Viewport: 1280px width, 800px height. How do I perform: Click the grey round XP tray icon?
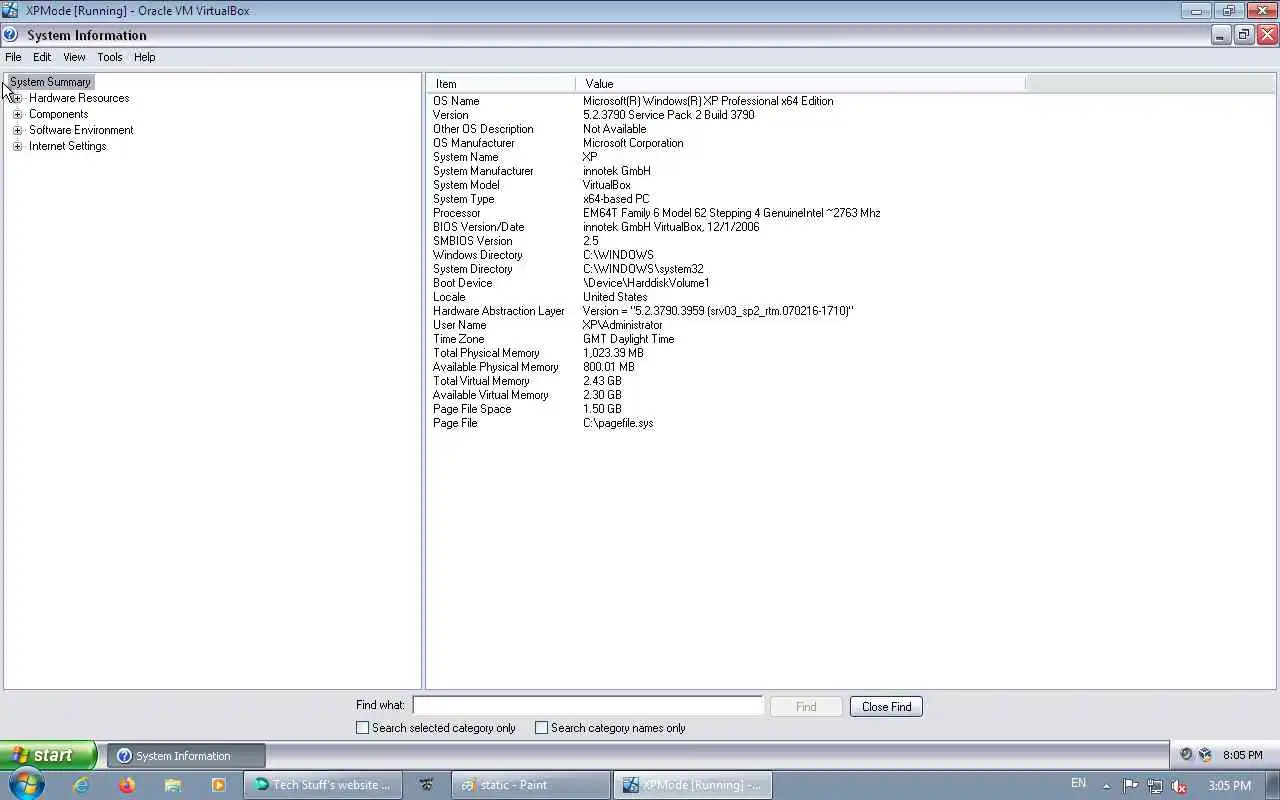[x=1186, y=755]
